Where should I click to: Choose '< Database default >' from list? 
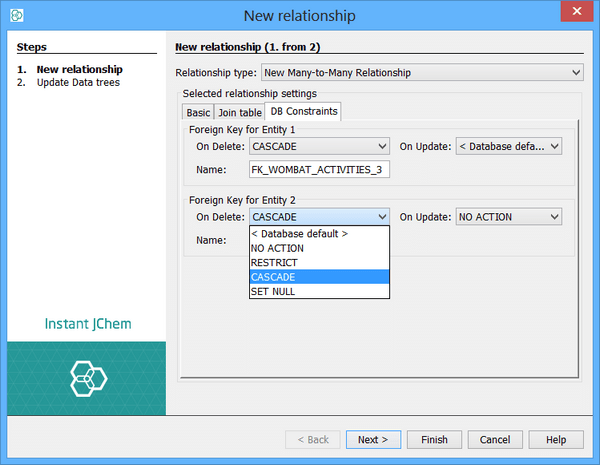300,234
